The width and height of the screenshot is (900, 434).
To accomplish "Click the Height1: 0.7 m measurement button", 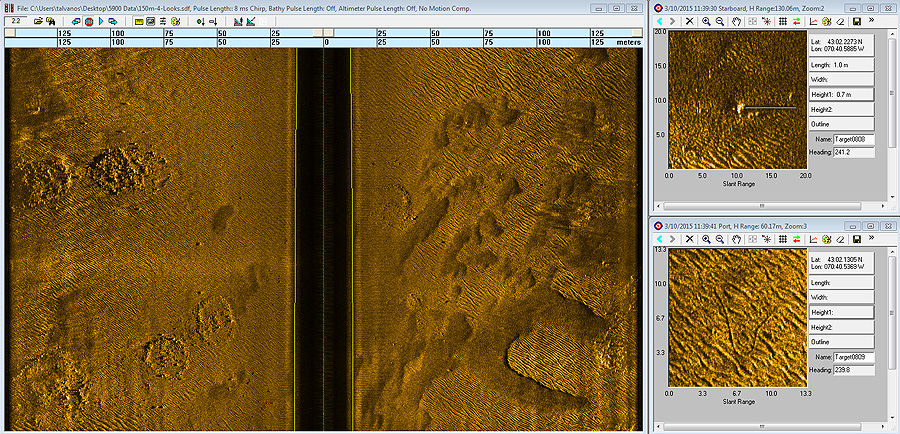I will pos(842,94).
